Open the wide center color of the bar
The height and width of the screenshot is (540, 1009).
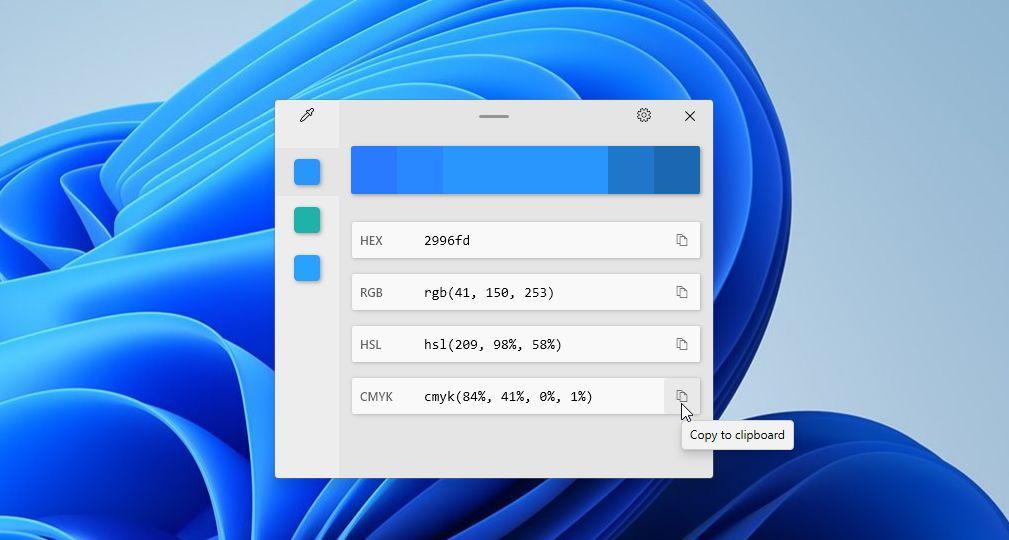525,170
